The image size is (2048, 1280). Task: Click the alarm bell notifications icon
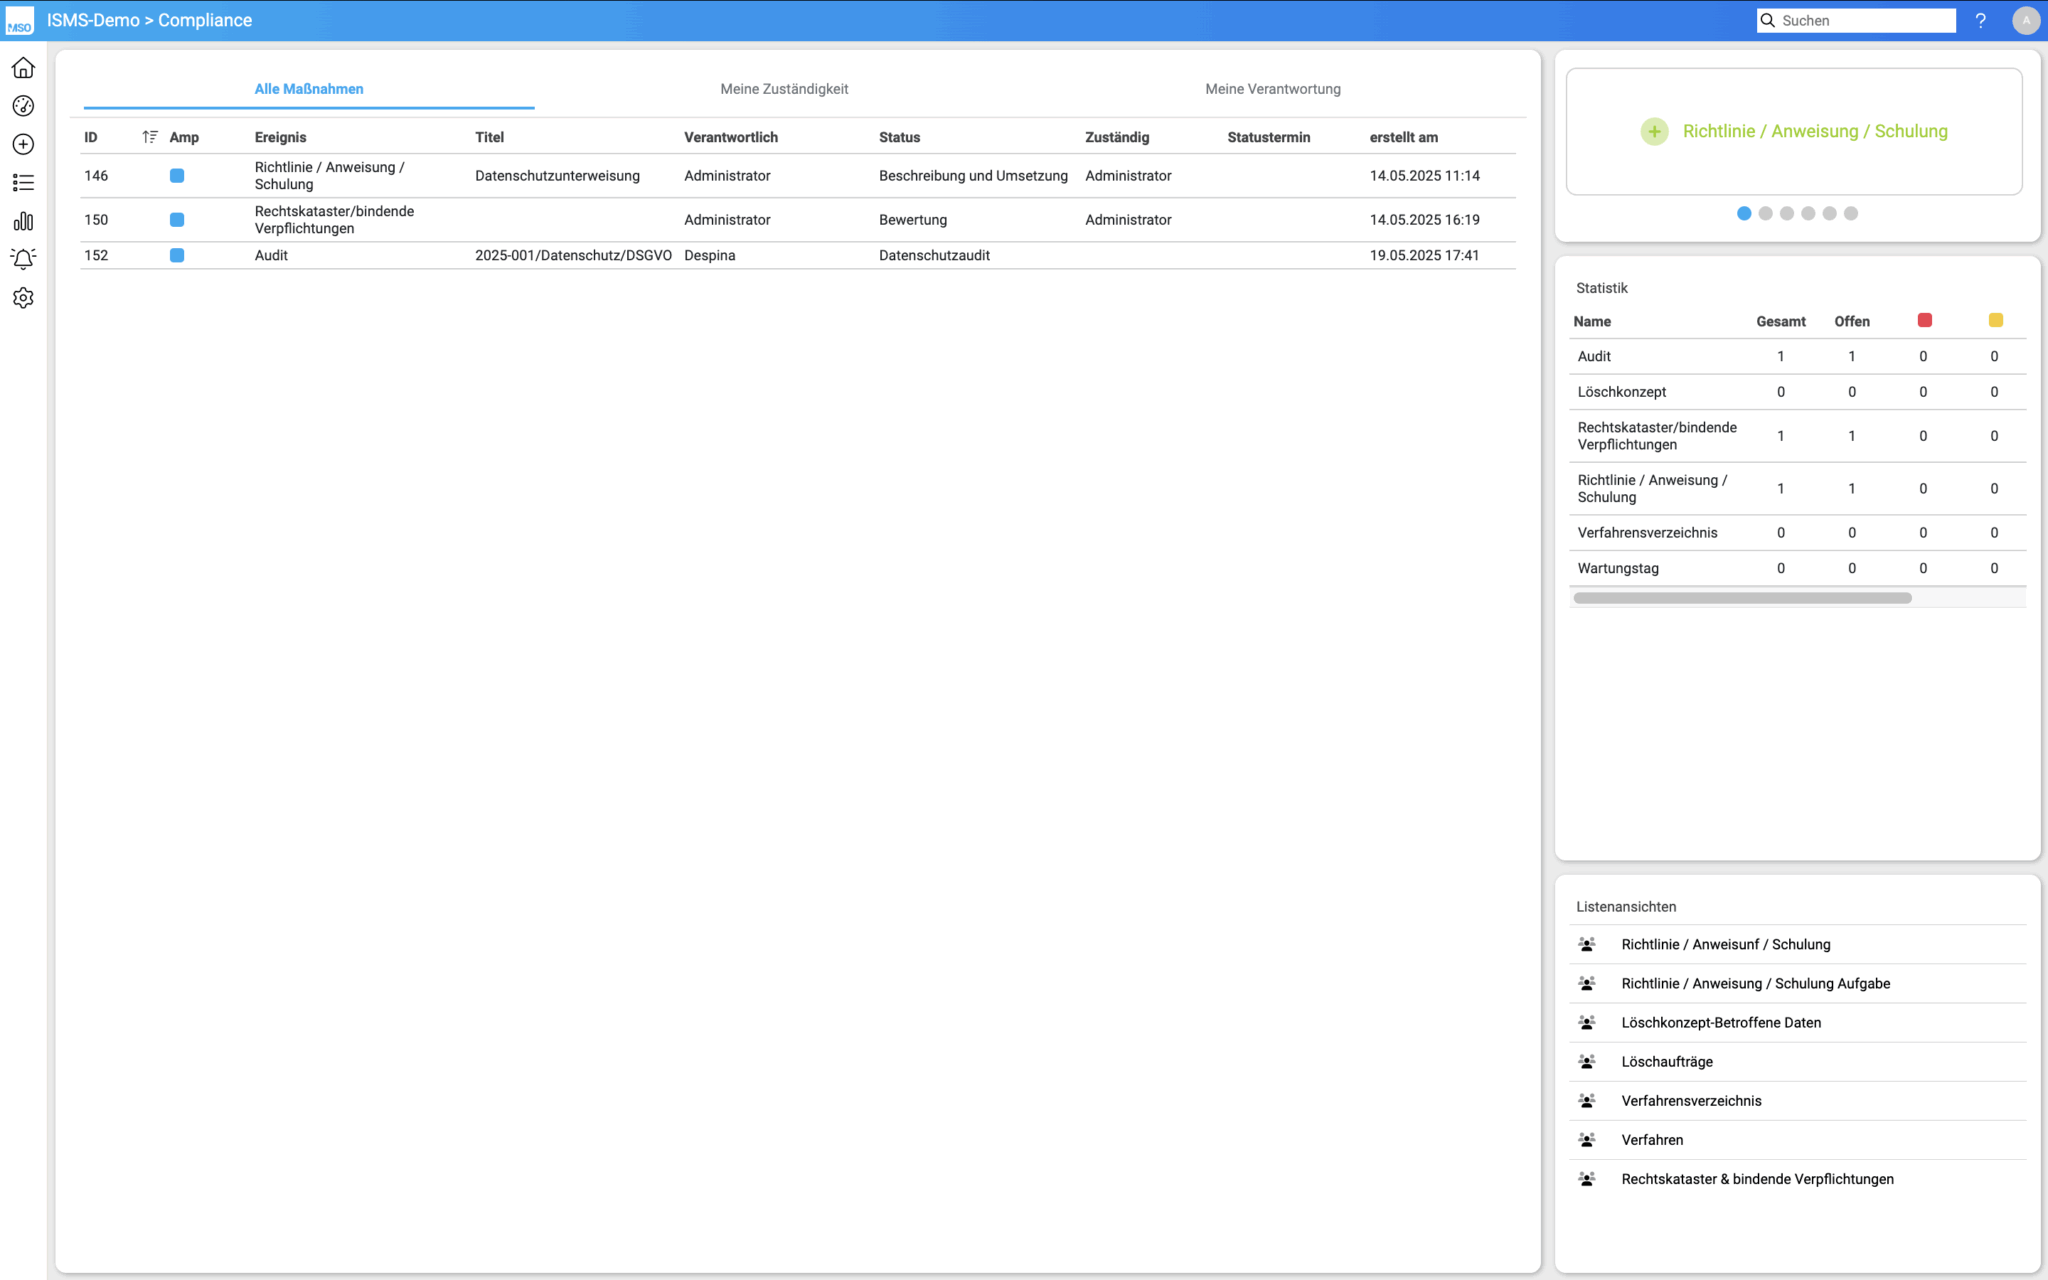click(23, 259)
